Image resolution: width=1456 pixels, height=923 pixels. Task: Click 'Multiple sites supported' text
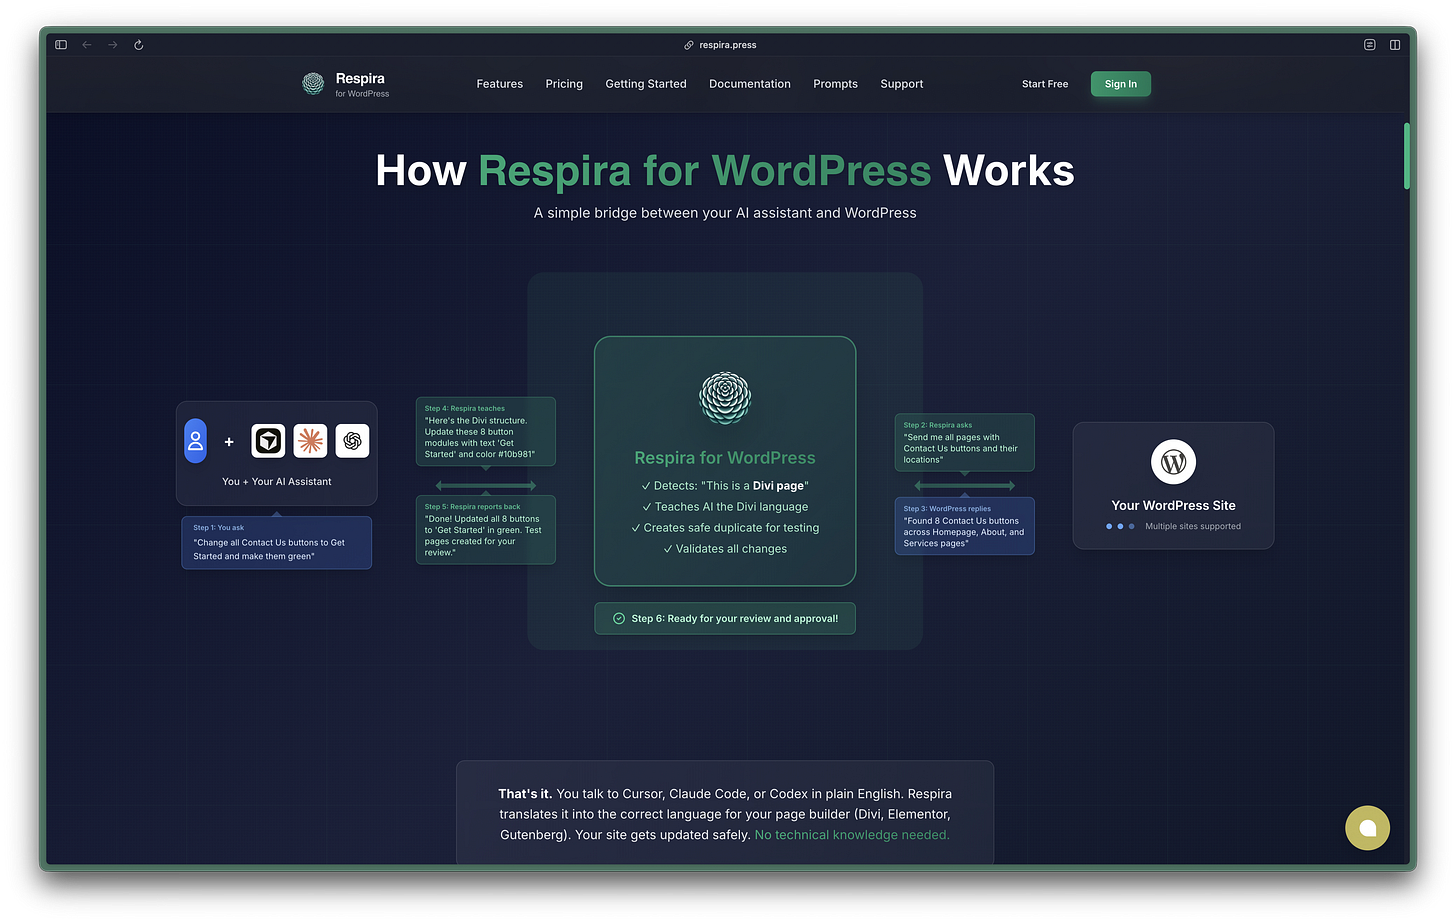tap(1193, 527)
